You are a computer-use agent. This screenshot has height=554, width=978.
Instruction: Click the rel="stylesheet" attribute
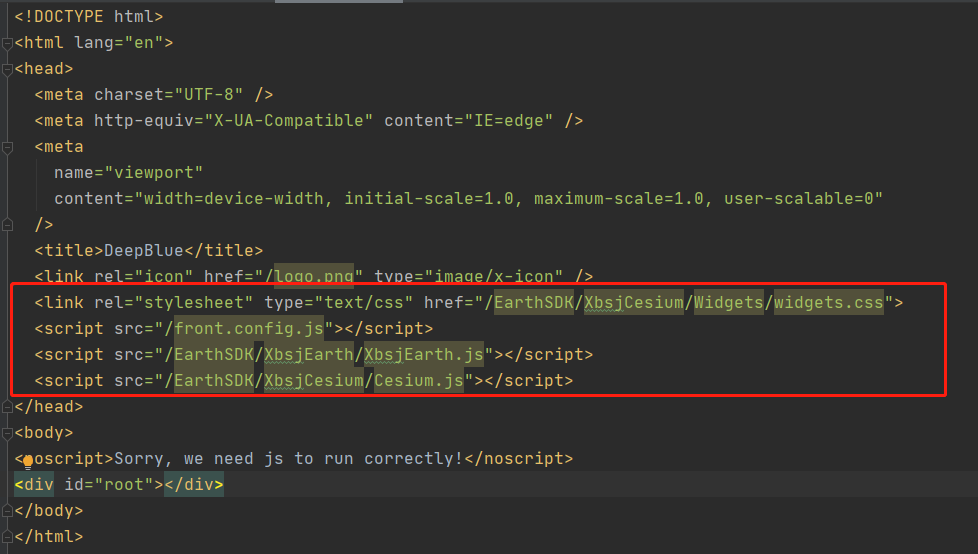coord(173,303)
